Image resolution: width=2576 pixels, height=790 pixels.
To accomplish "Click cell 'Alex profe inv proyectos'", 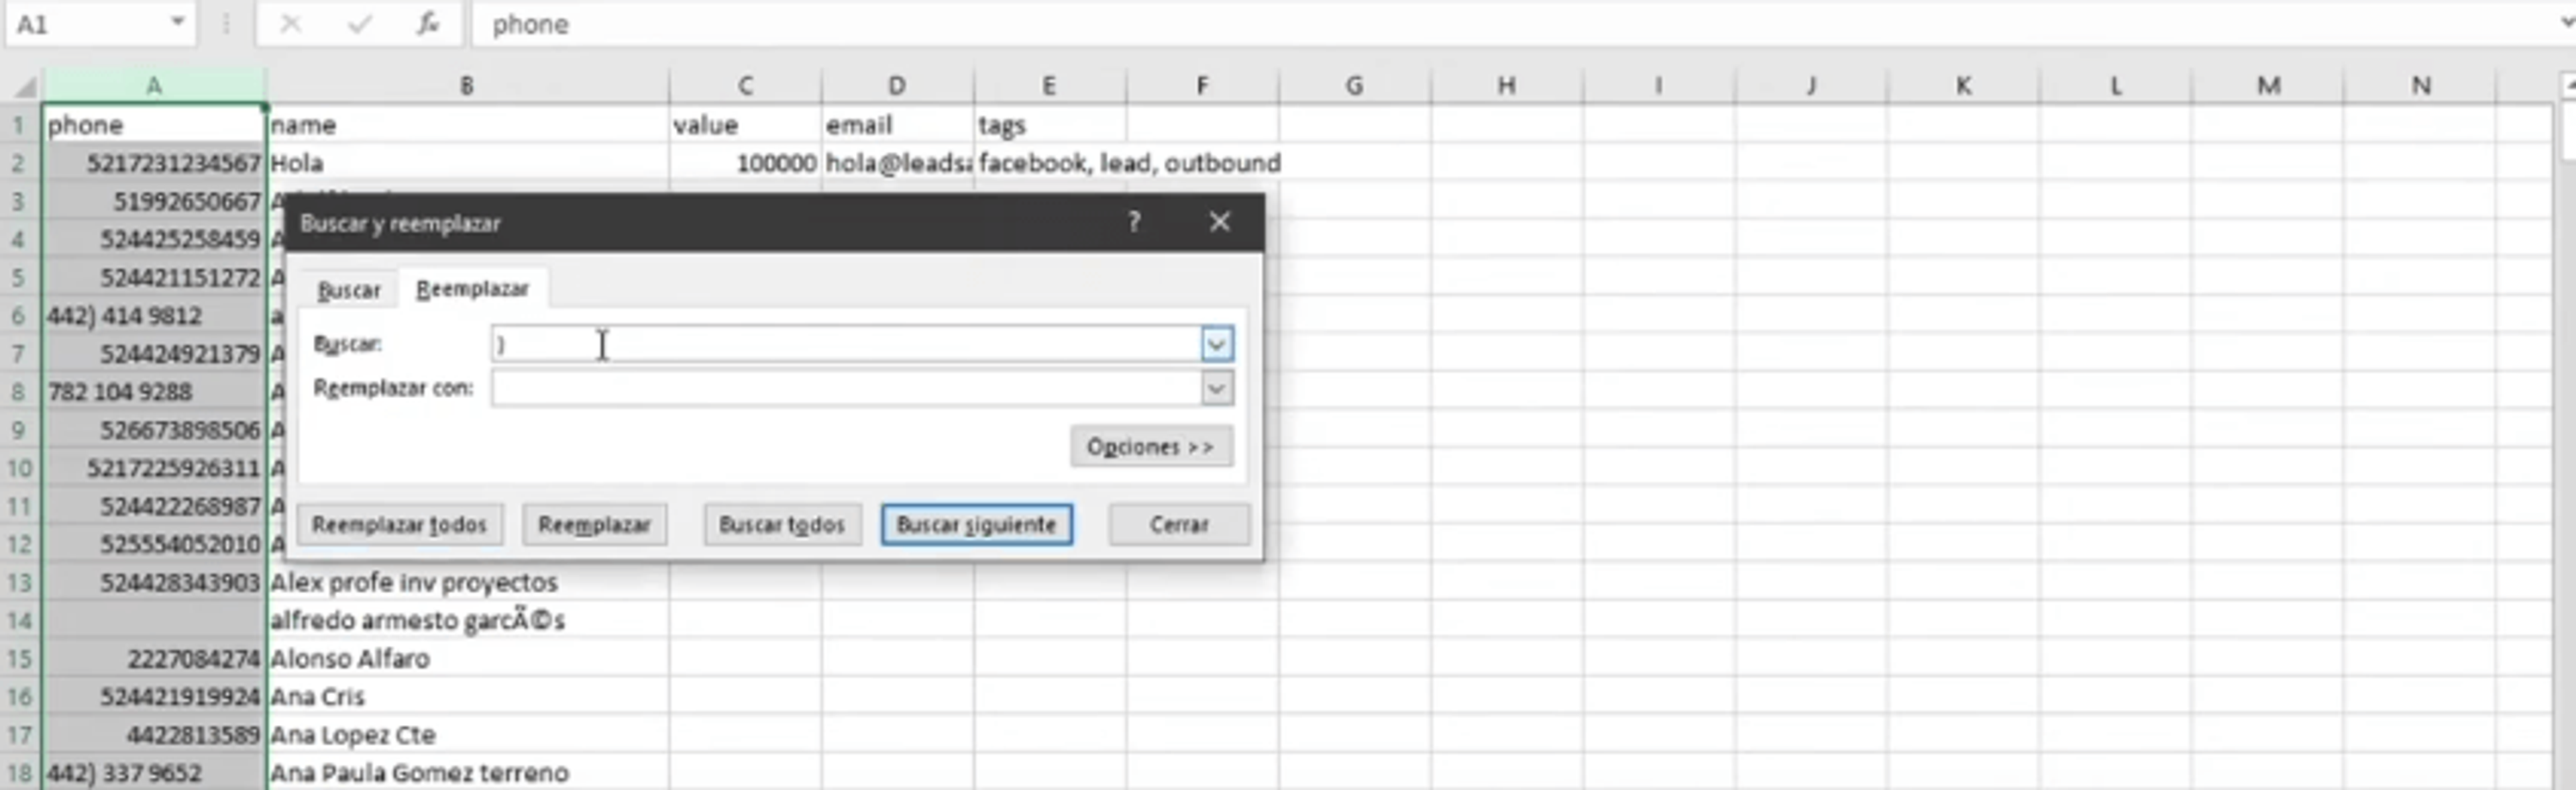I will coord(467,583).
